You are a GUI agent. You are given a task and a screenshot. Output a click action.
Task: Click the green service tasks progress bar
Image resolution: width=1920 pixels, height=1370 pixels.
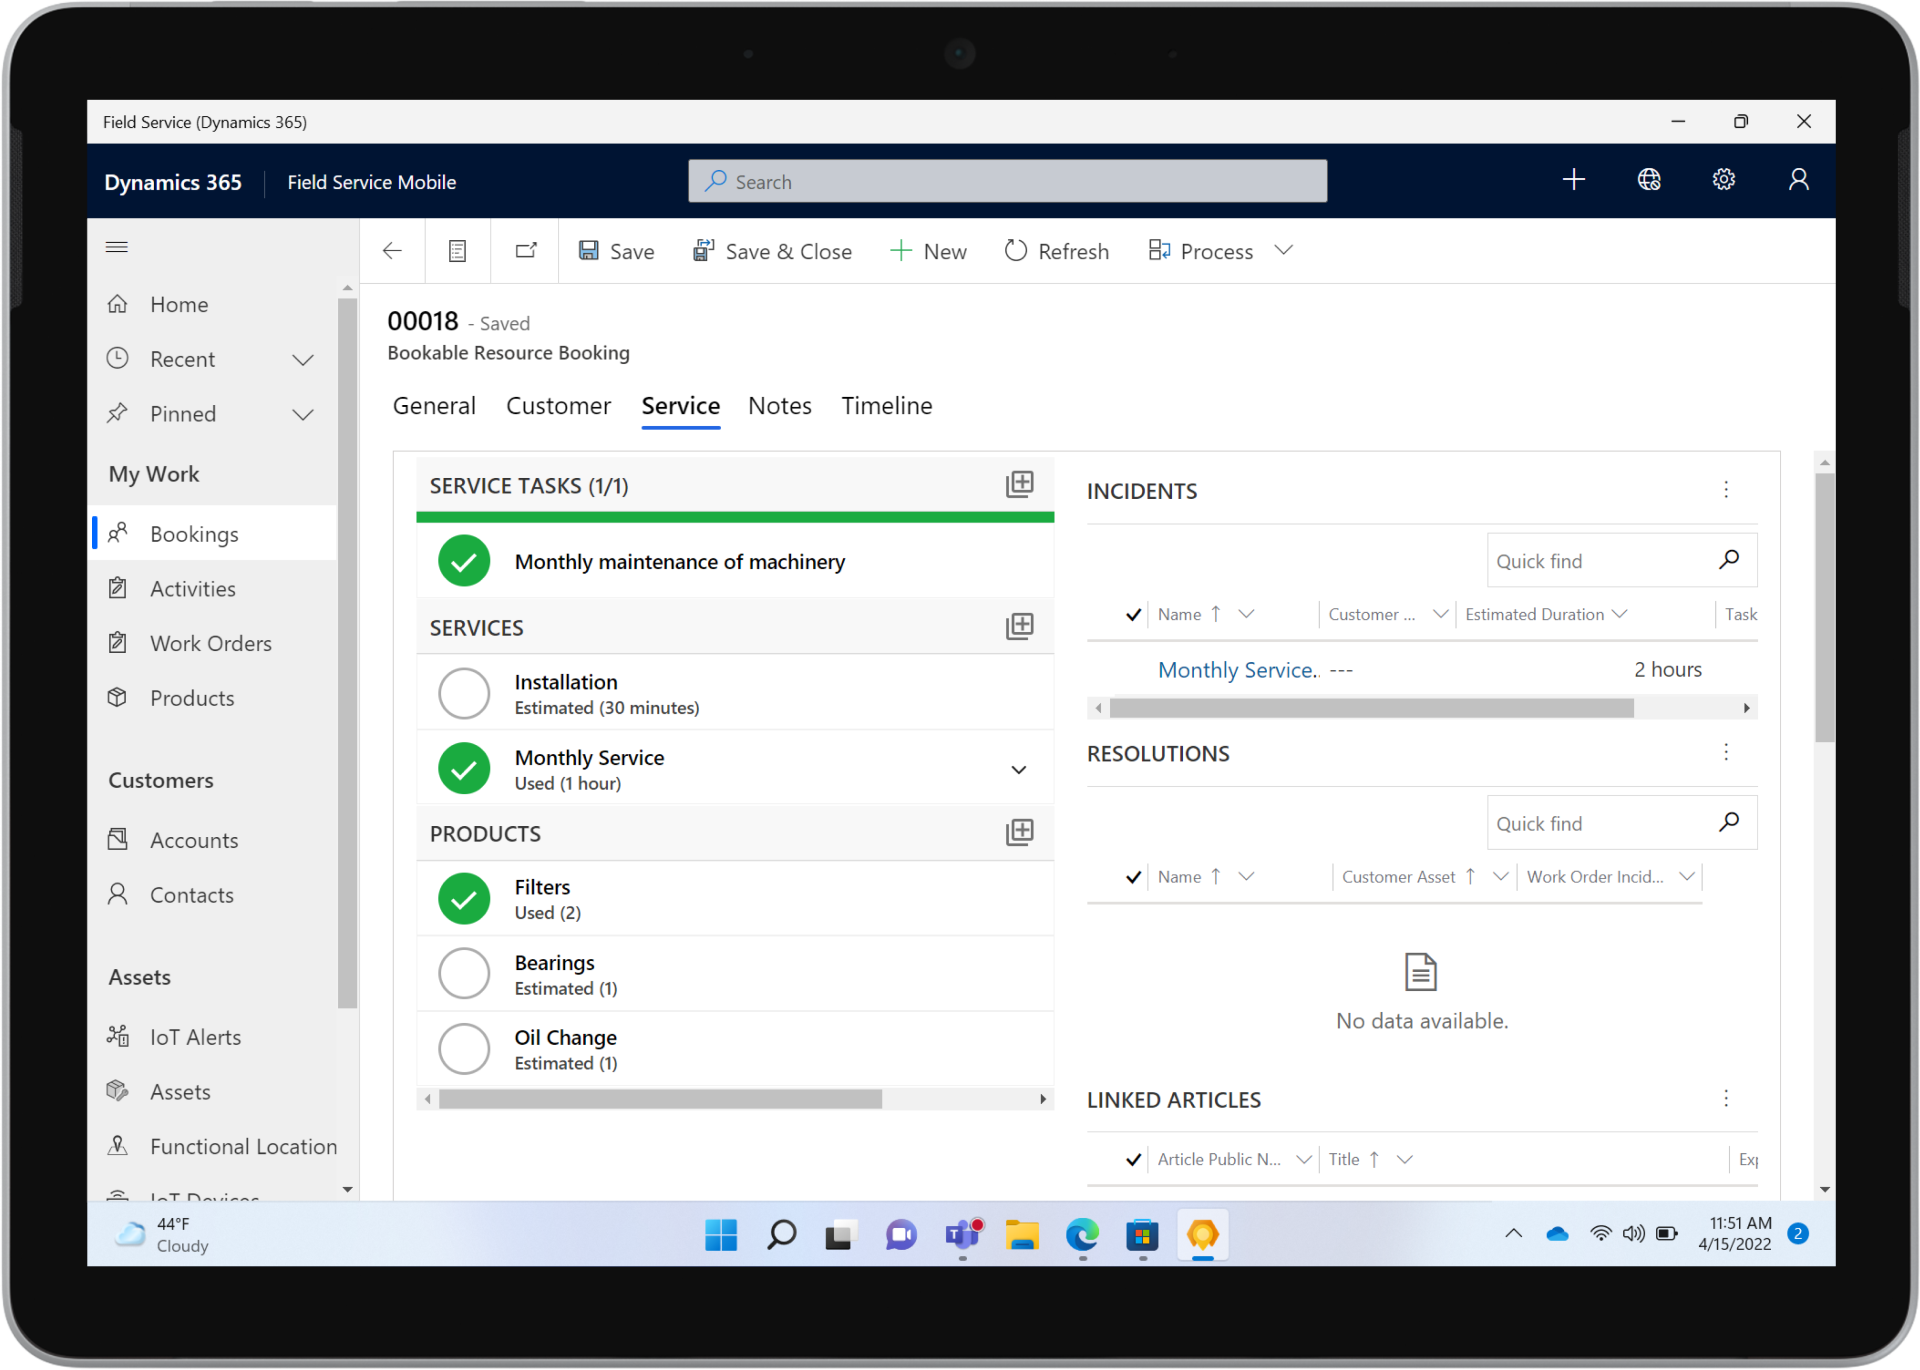click(x=734, y=516)
